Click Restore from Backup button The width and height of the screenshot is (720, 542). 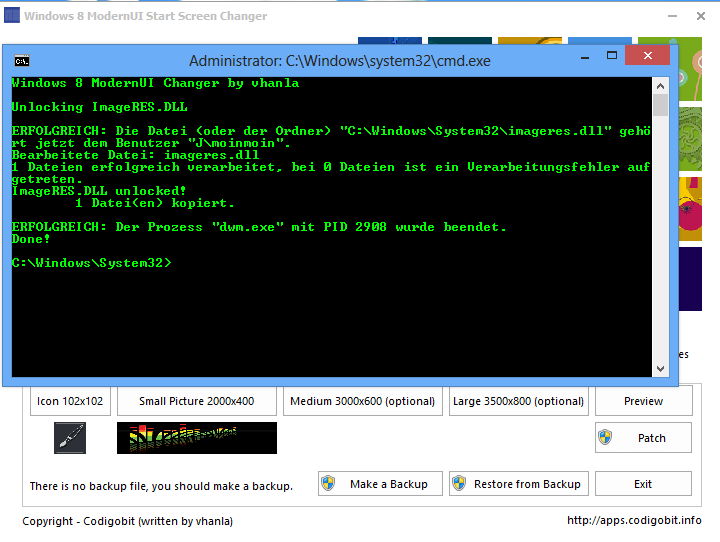tap(518, 484)
